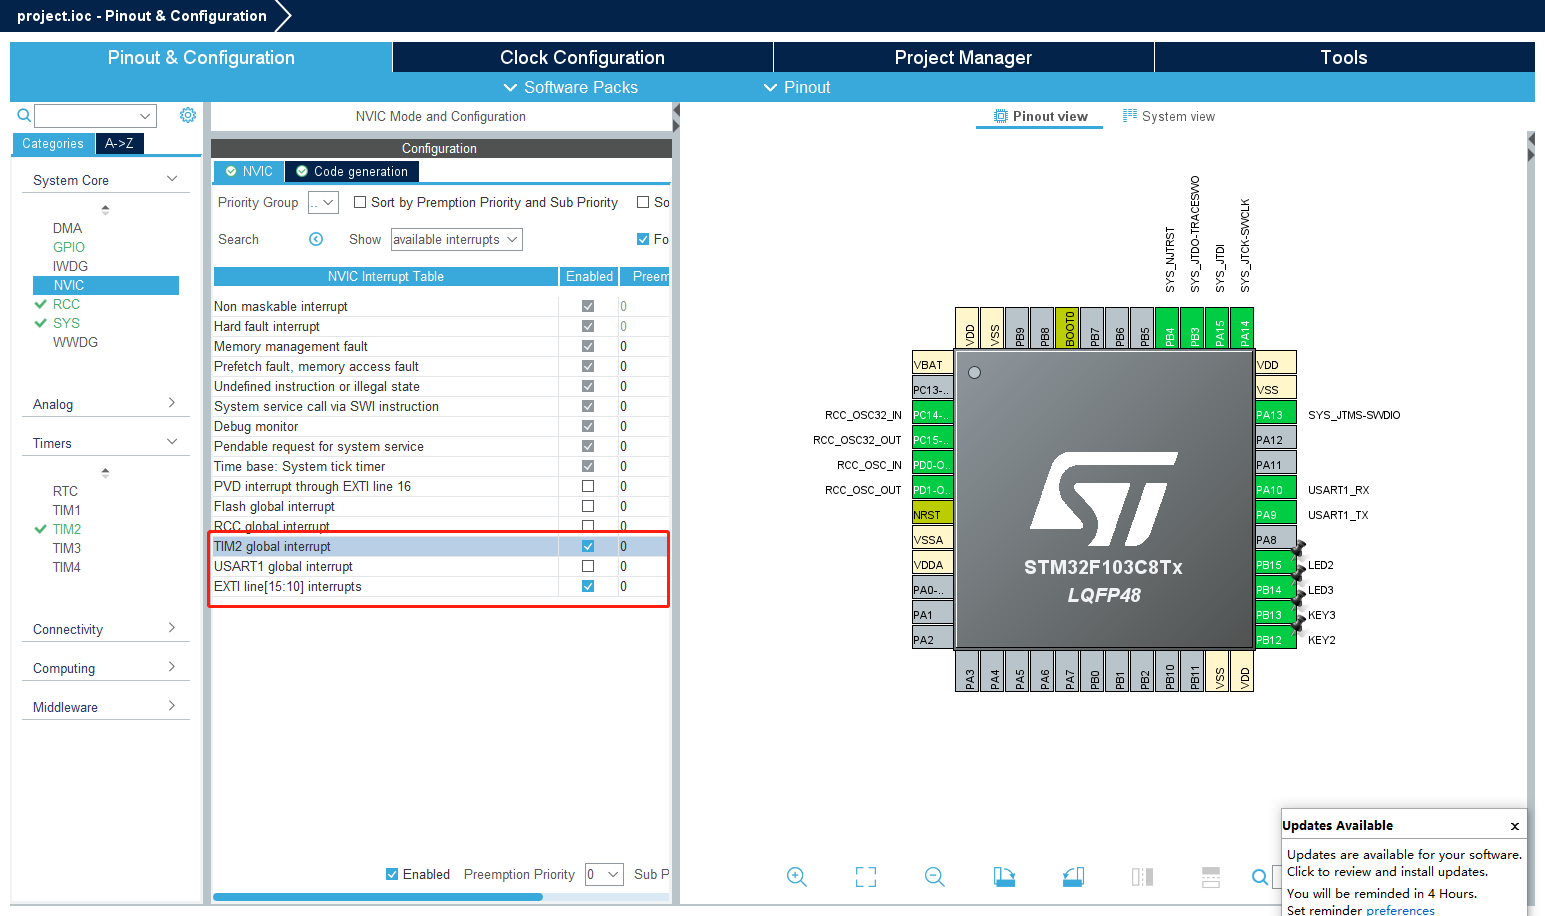Click the pin search magnifier in the pinout toolbar

click(x=1260, y=877)
